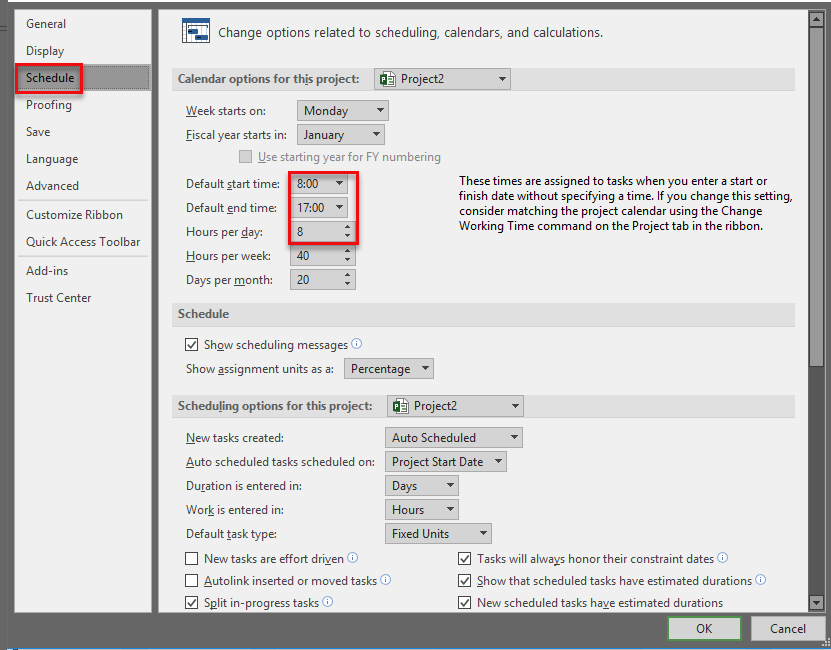Click the vertical scrollbar down arrow
The image size is (831, 650).
816,603
